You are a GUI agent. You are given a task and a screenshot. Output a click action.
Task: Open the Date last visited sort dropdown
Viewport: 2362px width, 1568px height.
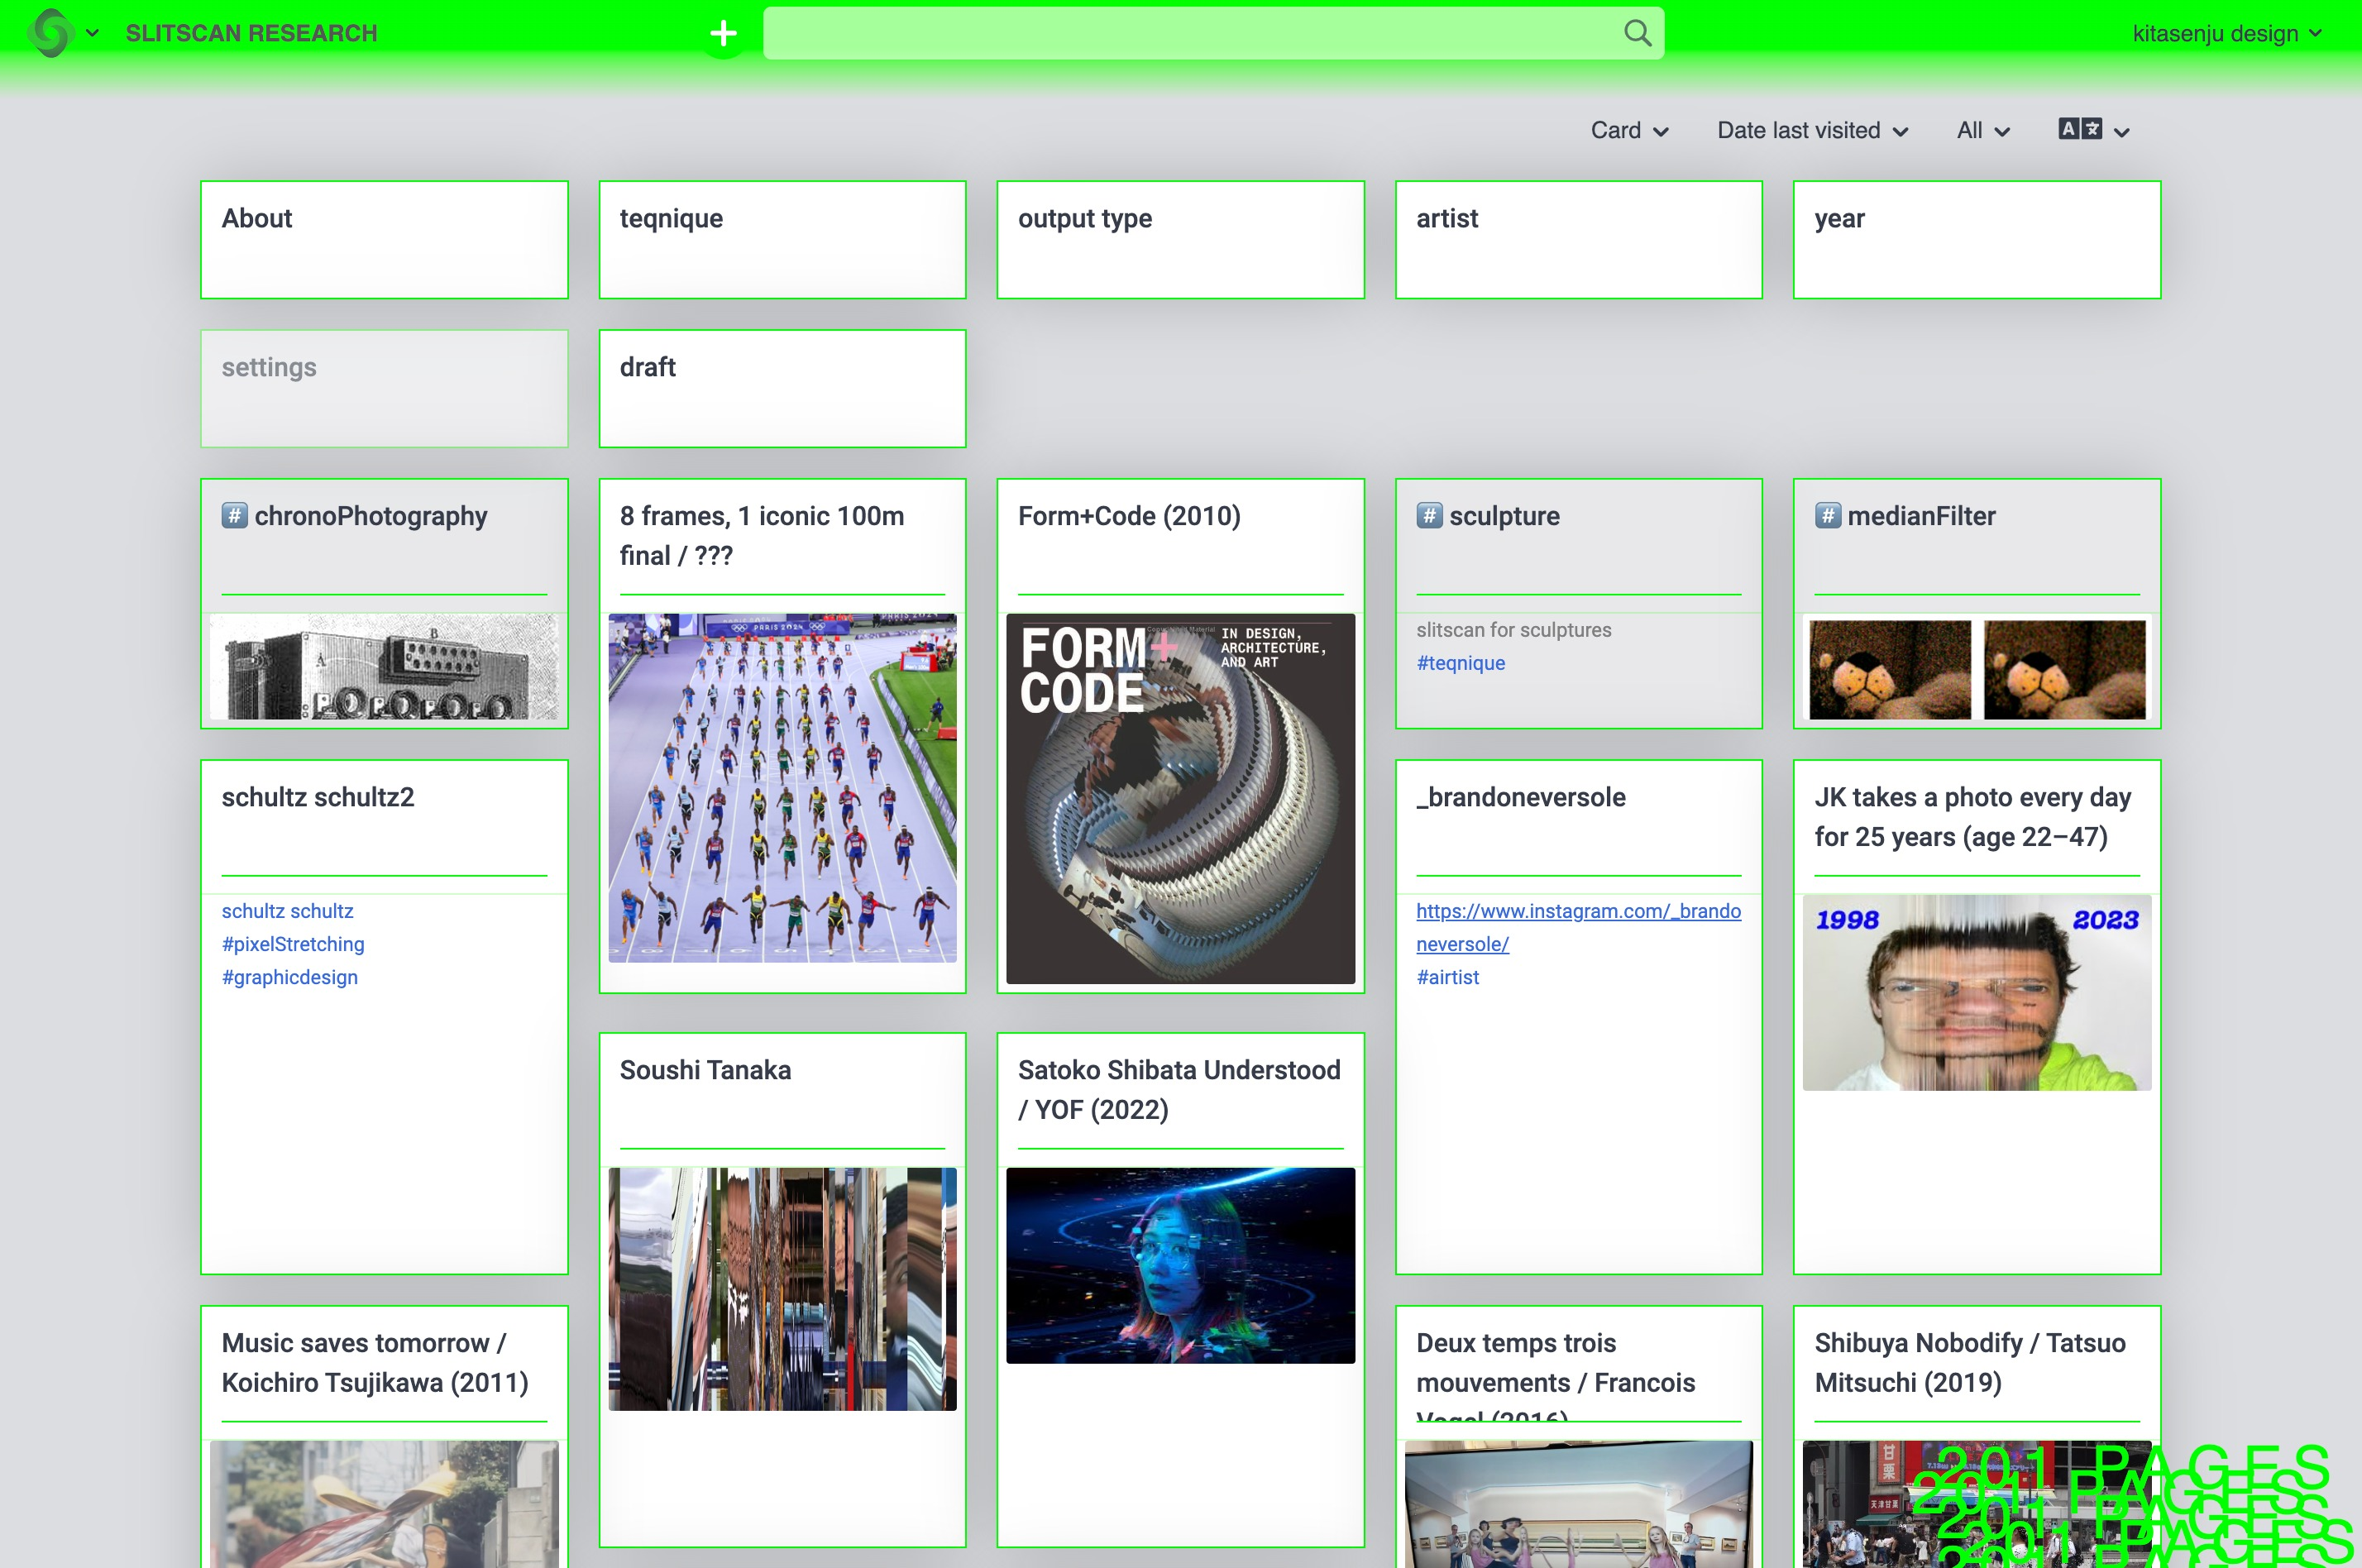coord(1811,130)
